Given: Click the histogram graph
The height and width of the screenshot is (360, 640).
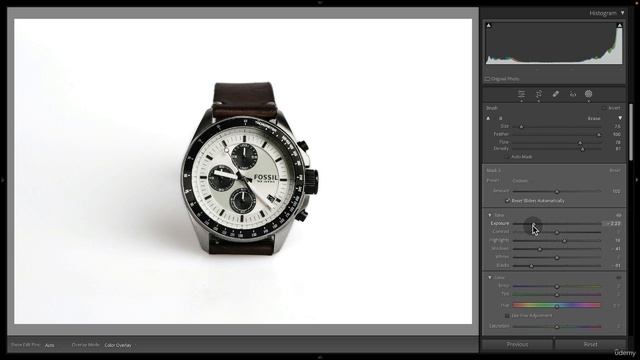Looking at the screenshot, I should (x=554, y=43).
